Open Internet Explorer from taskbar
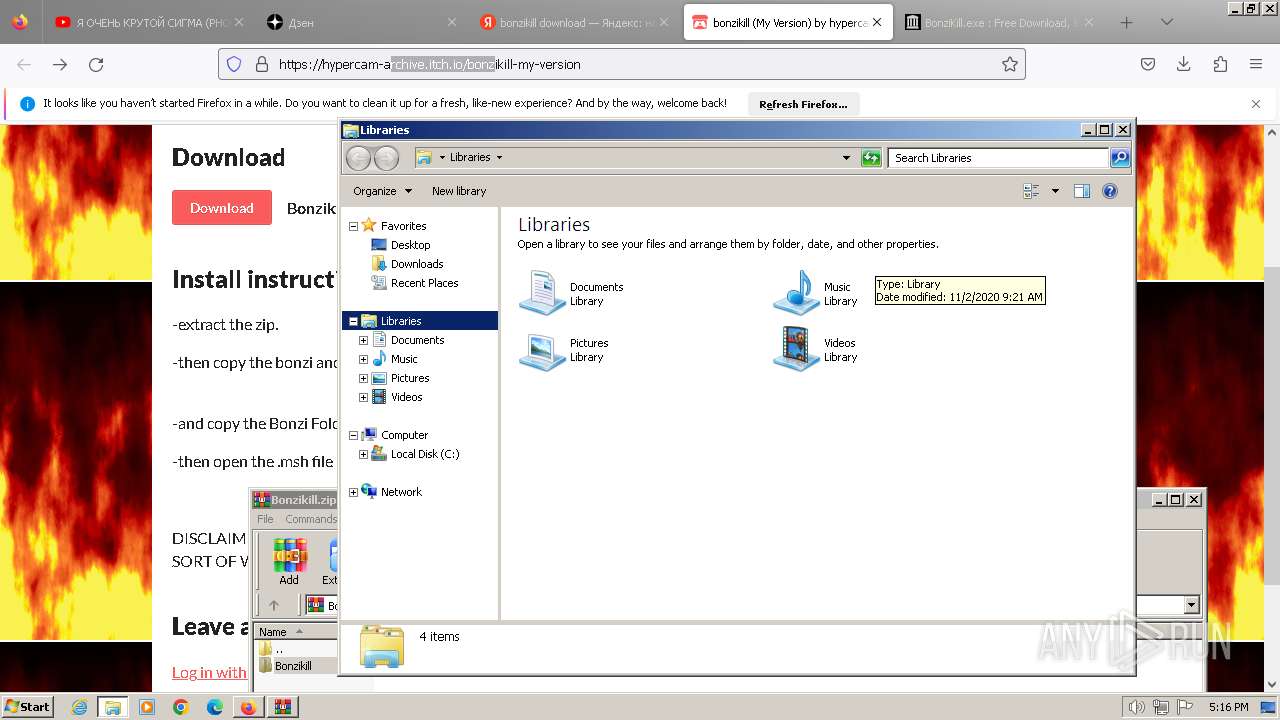The width and height of the screenshot is (1280, 720). [x=79, y=707]
